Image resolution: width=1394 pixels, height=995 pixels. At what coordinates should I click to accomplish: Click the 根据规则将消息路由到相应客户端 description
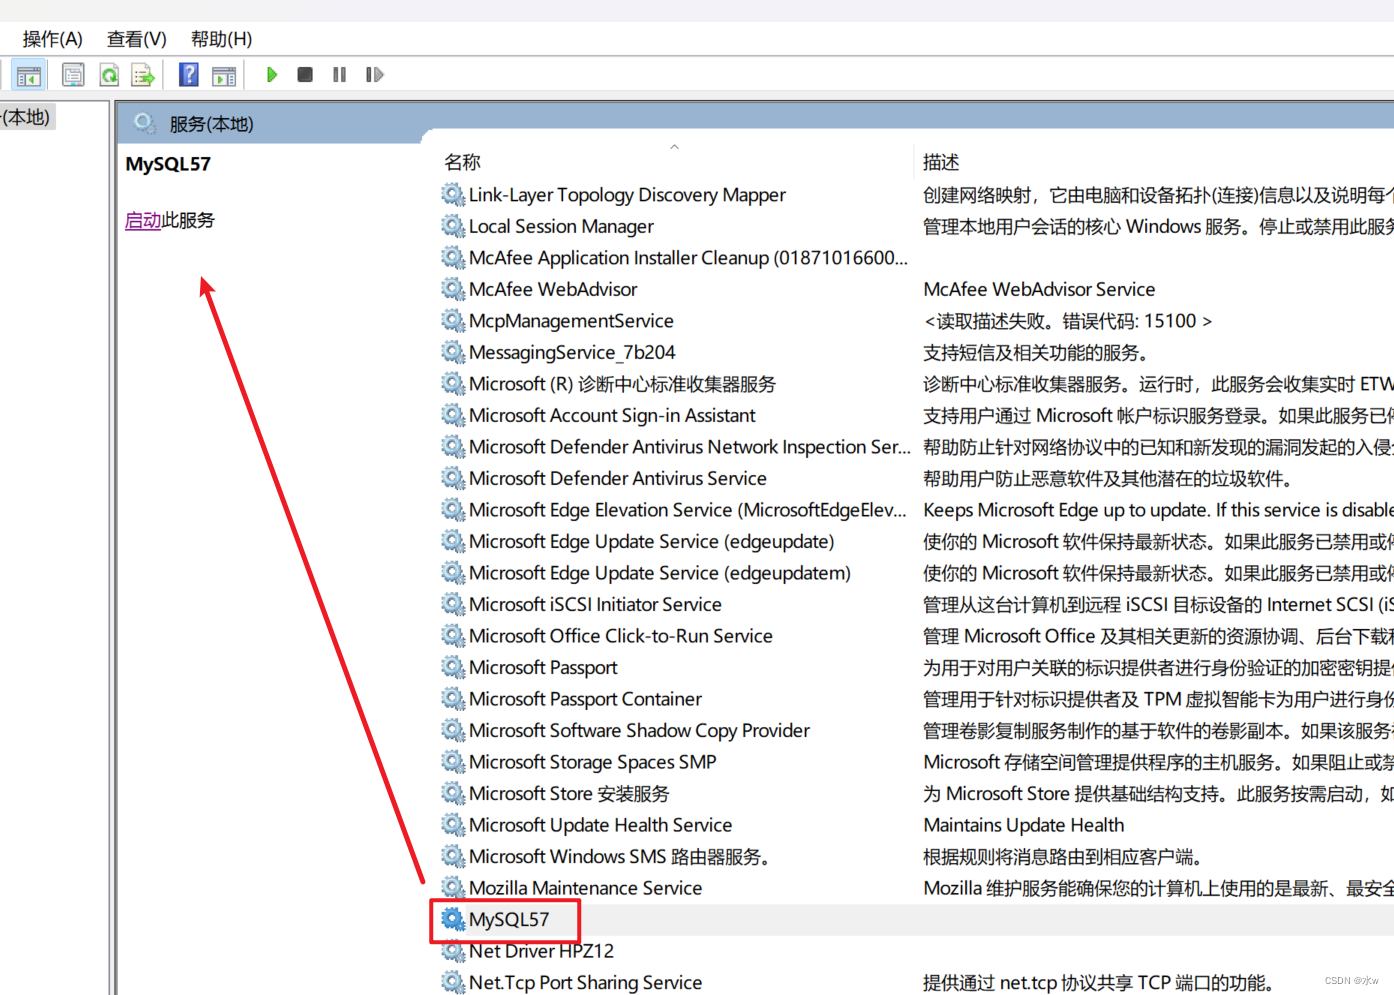tap(1062, 856)
